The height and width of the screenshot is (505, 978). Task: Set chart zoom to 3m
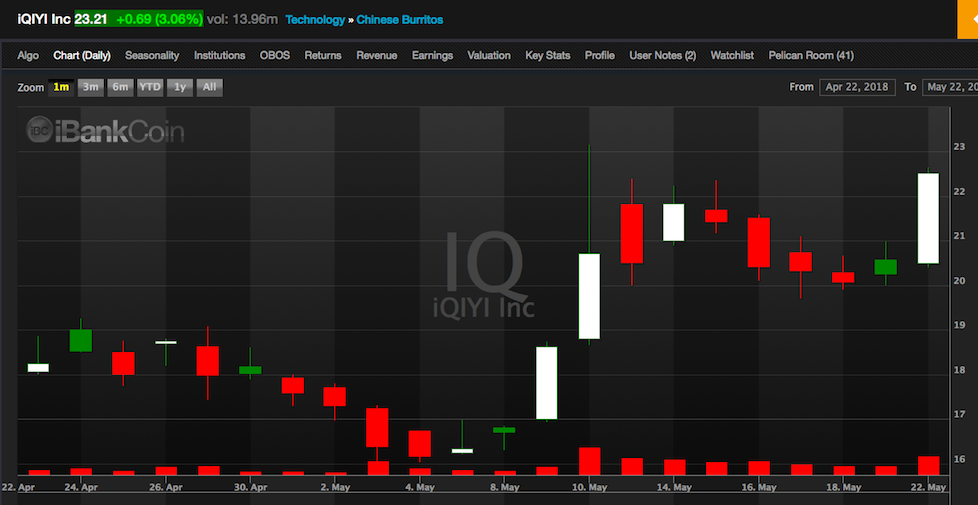pyautogui.click(x=90, y=87)
